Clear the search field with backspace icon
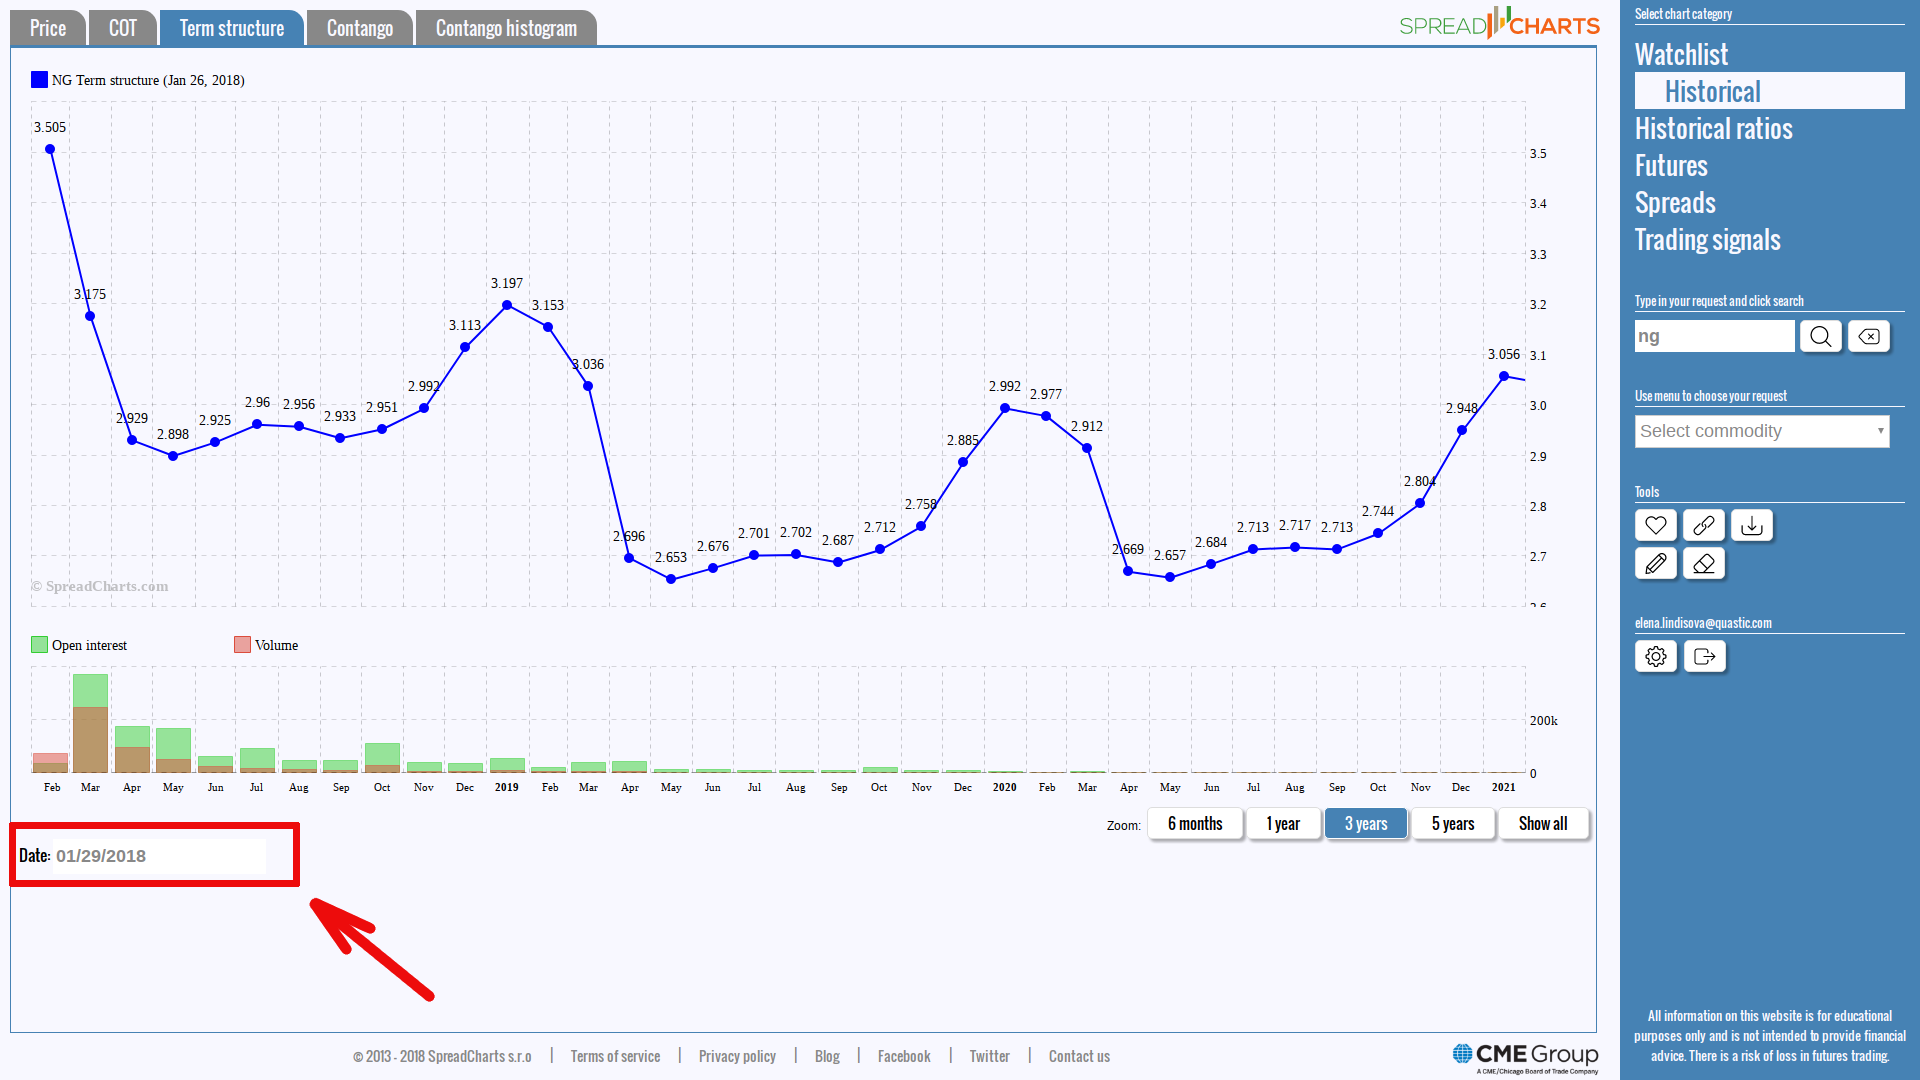Image resolution: width=1920 pixels, height=1080 pixels. point(1868,336)
